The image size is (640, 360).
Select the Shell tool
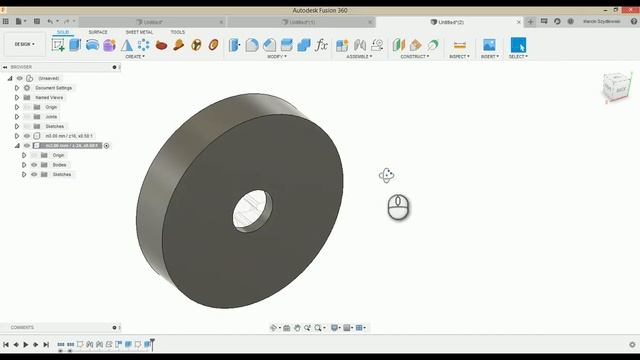(x=287, y=45)
